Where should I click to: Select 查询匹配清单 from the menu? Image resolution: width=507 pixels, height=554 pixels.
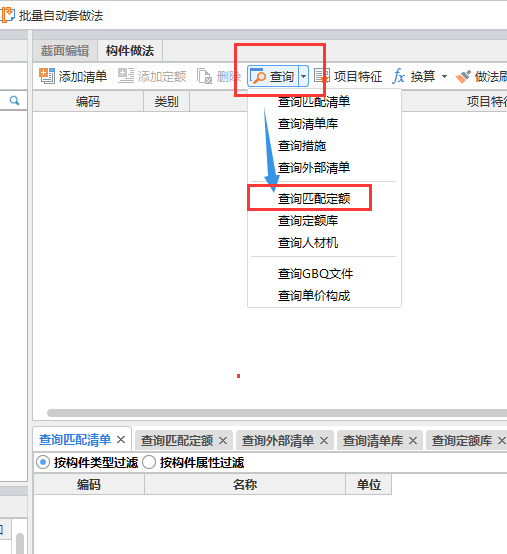tap(314, 102)
